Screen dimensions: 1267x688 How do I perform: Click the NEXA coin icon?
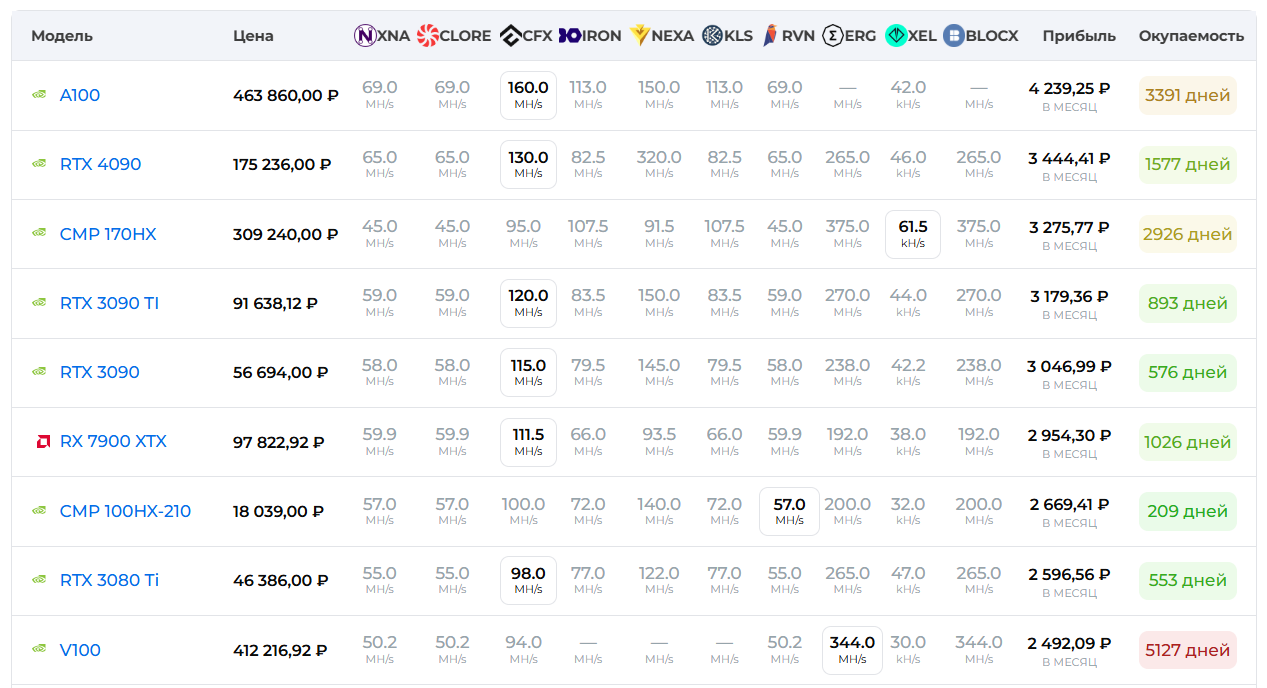(638, 36)
